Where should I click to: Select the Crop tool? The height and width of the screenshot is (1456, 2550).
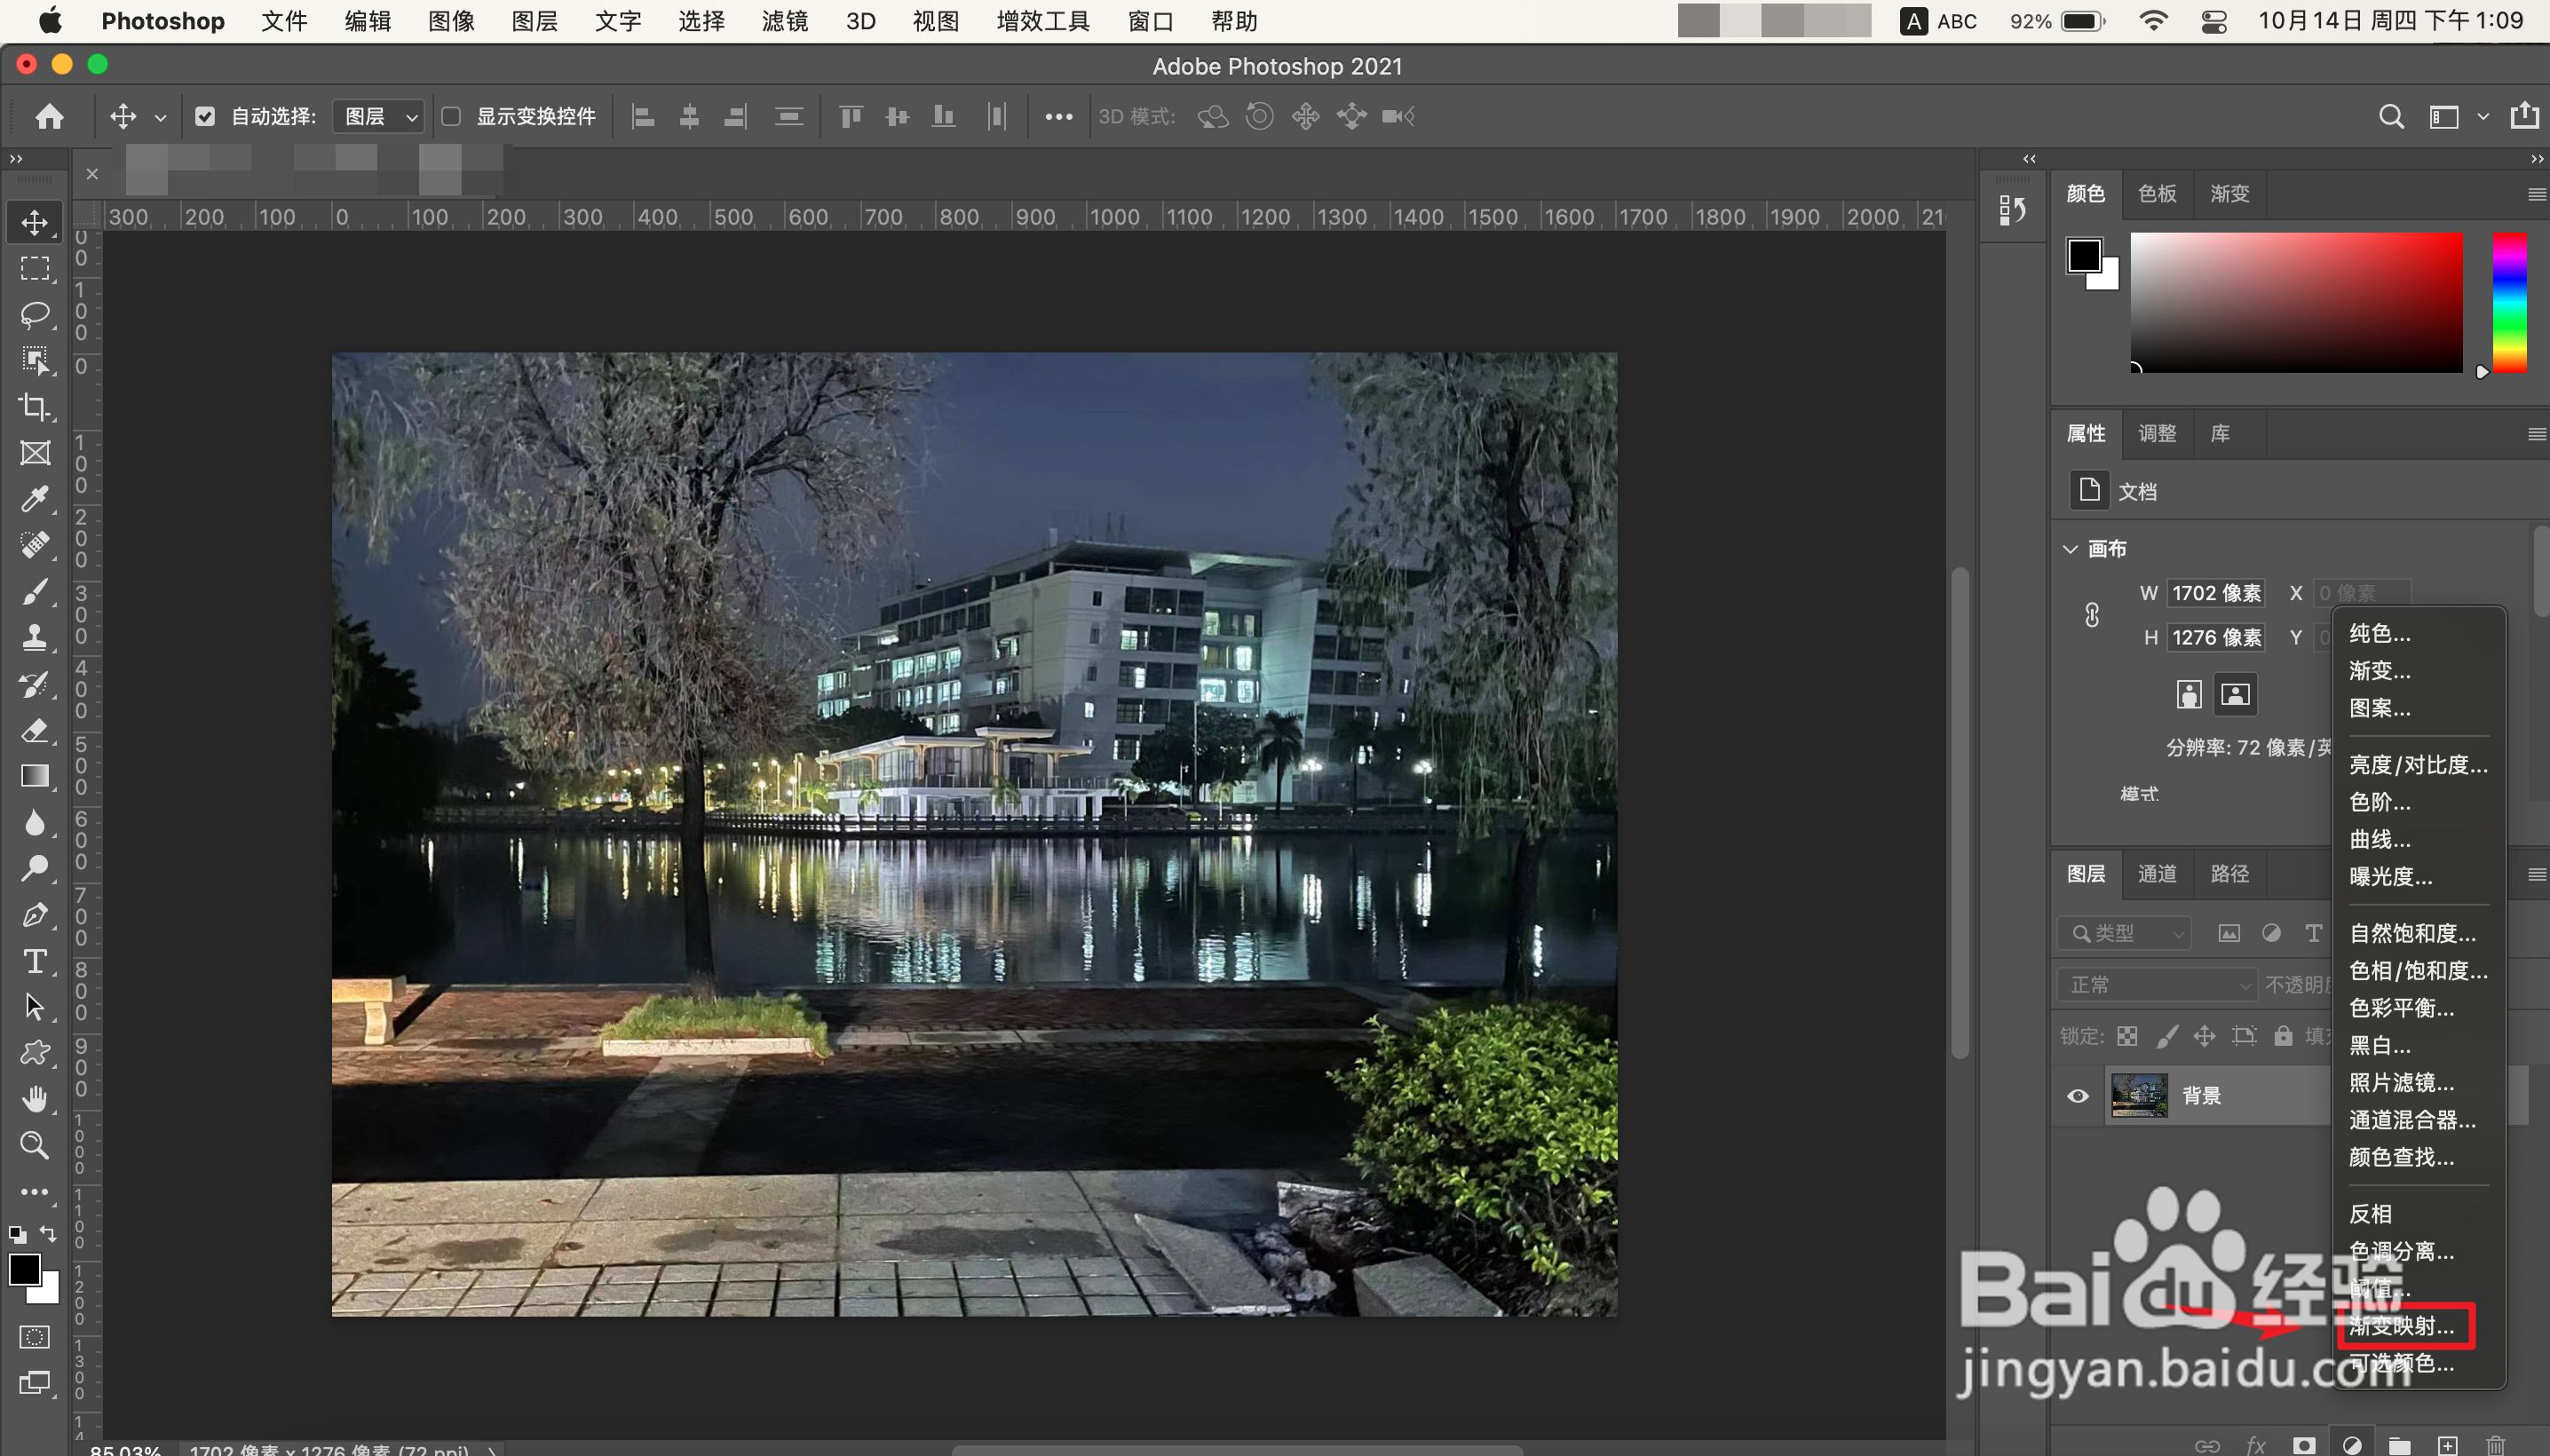pos(35,406)
